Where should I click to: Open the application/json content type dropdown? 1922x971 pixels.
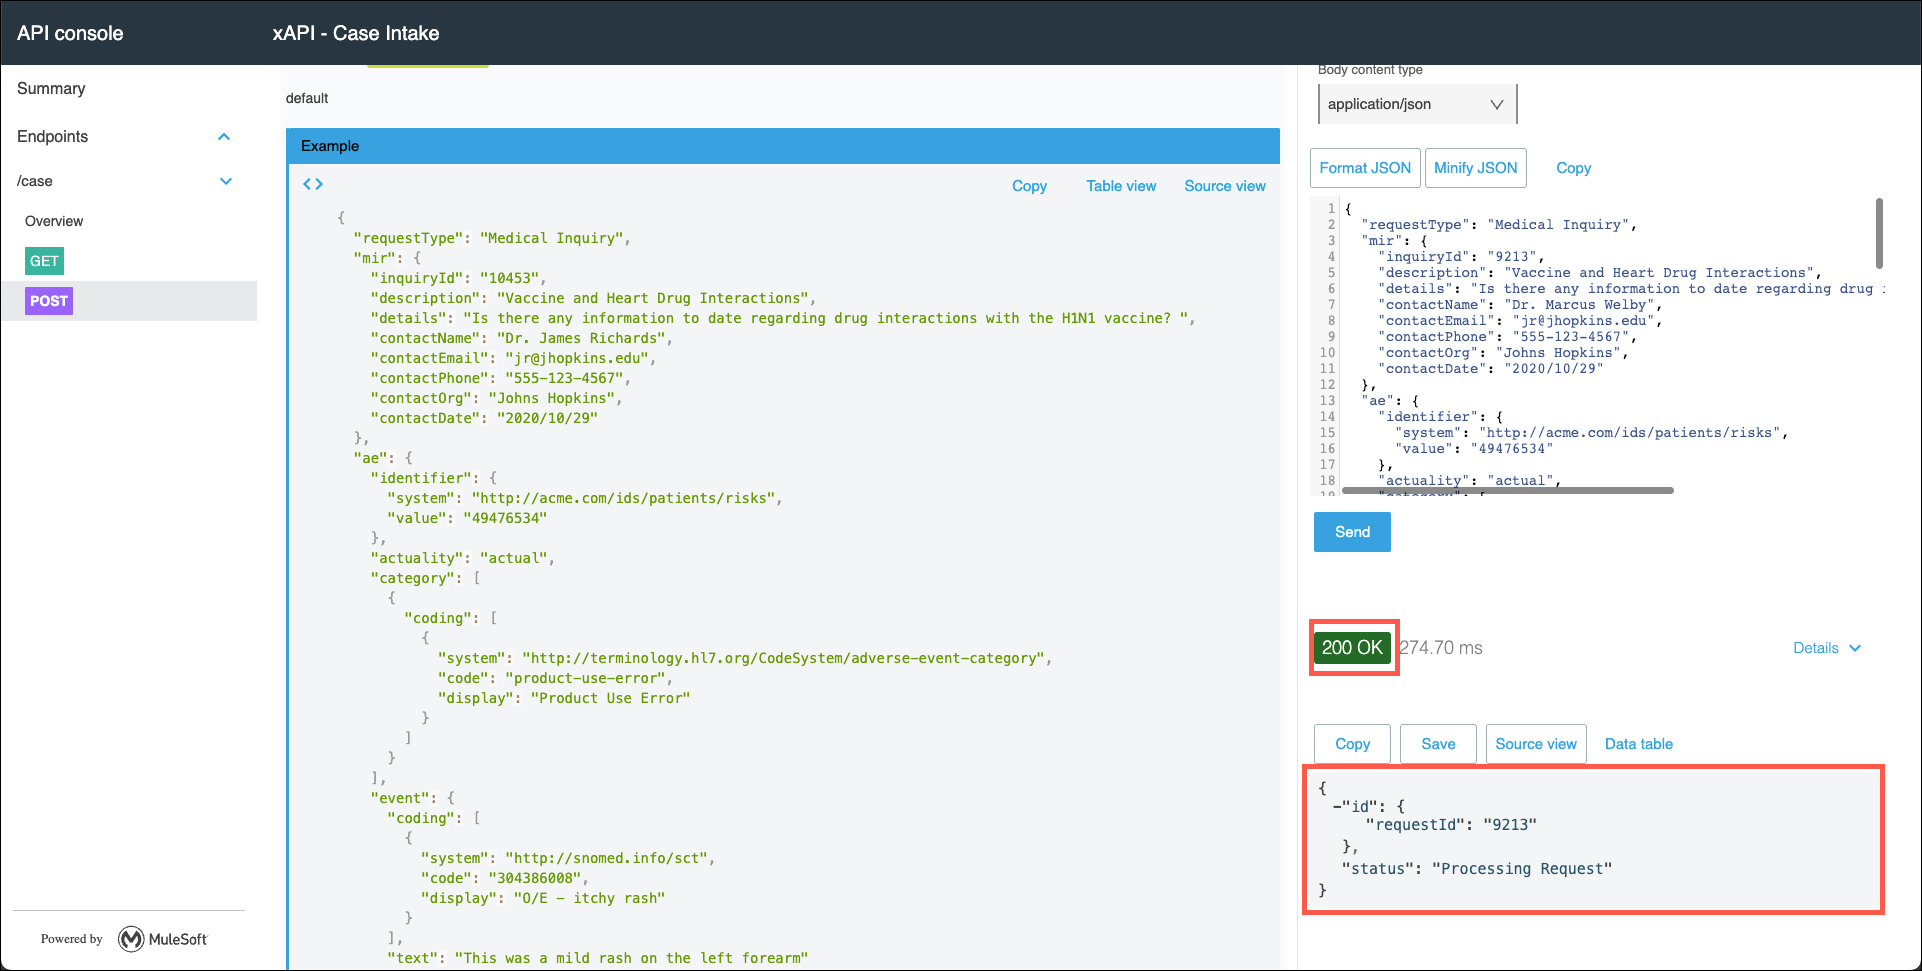[x=1416, y=104]
